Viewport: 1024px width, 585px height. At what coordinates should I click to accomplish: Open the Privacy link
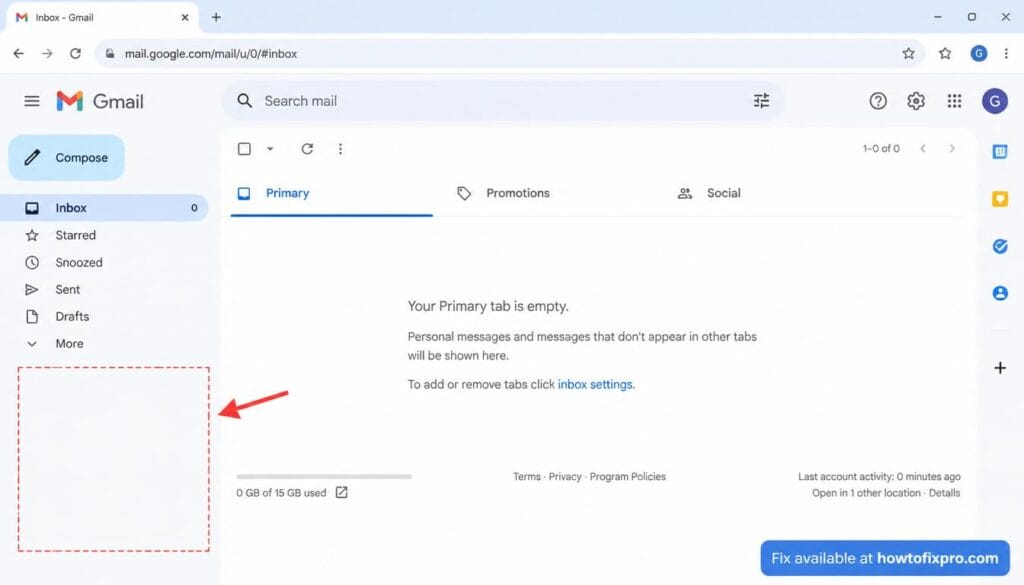pyautogui.click(x=565, y=477)
